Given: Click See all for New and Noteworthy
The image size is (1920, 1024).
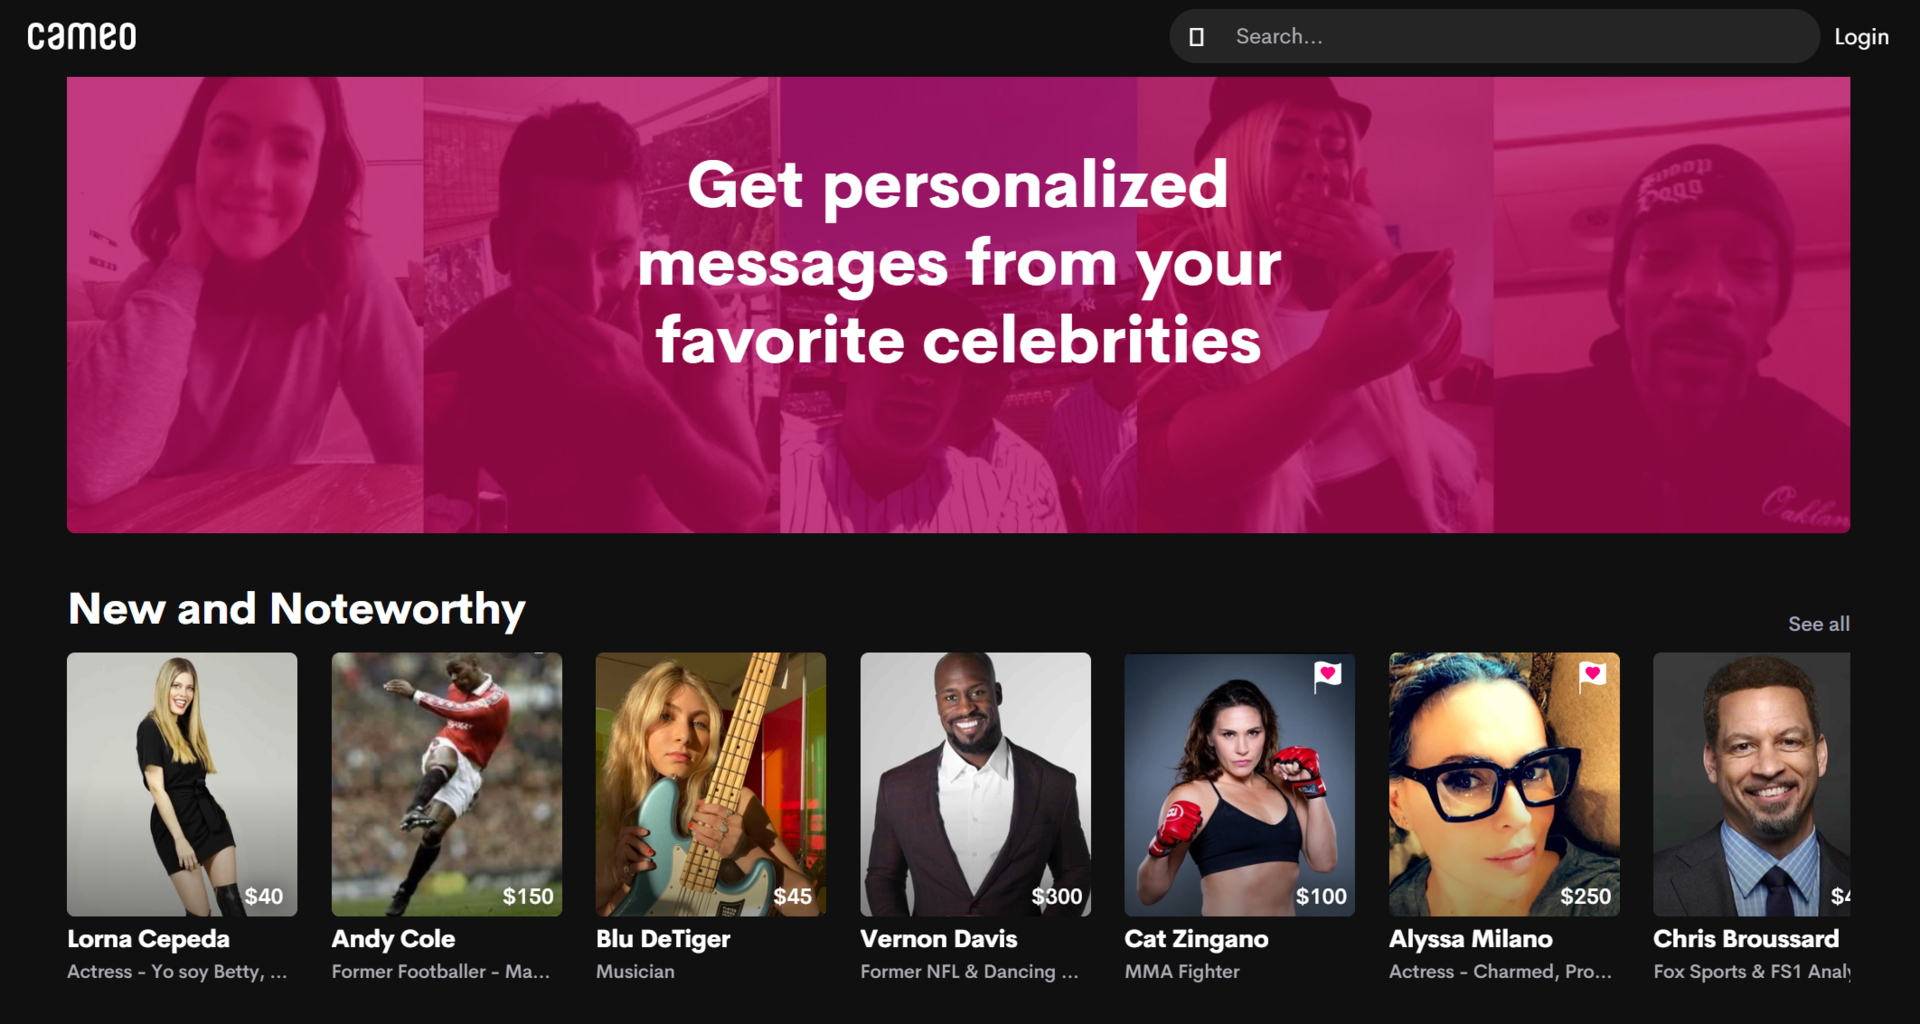Looking at the screenshot, I should click(x=1818, y=624).
